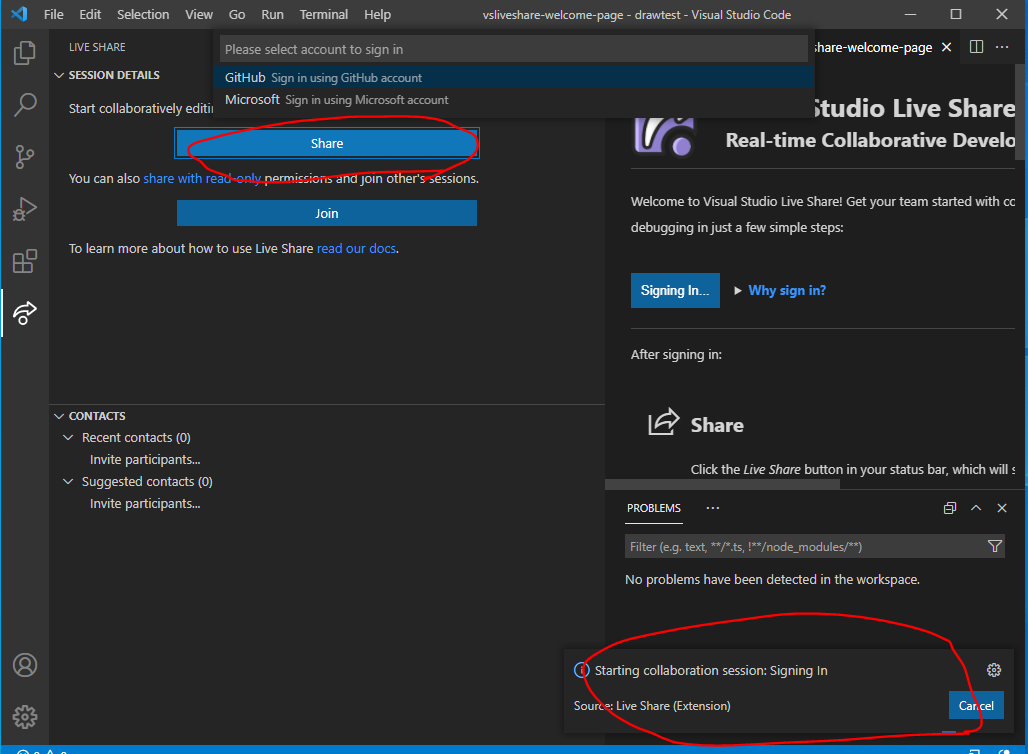Select the Live Share activity bar icon
The height and width of the screenshot is (754, 1028).
pos(25,313)
